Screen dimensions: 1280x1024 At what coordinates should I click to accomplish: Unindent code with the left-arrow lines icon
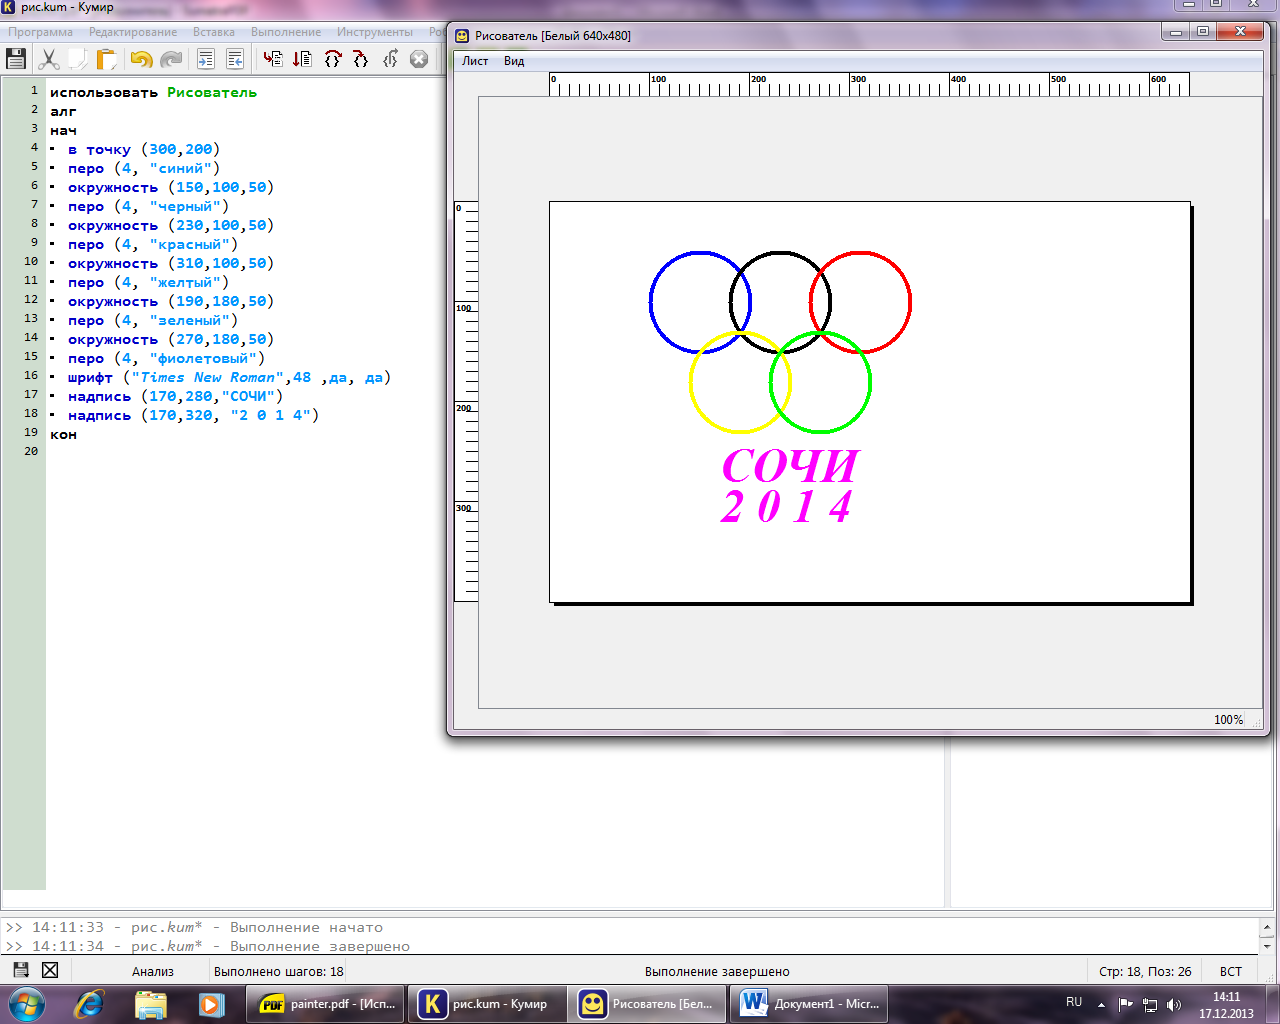[235, 59]
